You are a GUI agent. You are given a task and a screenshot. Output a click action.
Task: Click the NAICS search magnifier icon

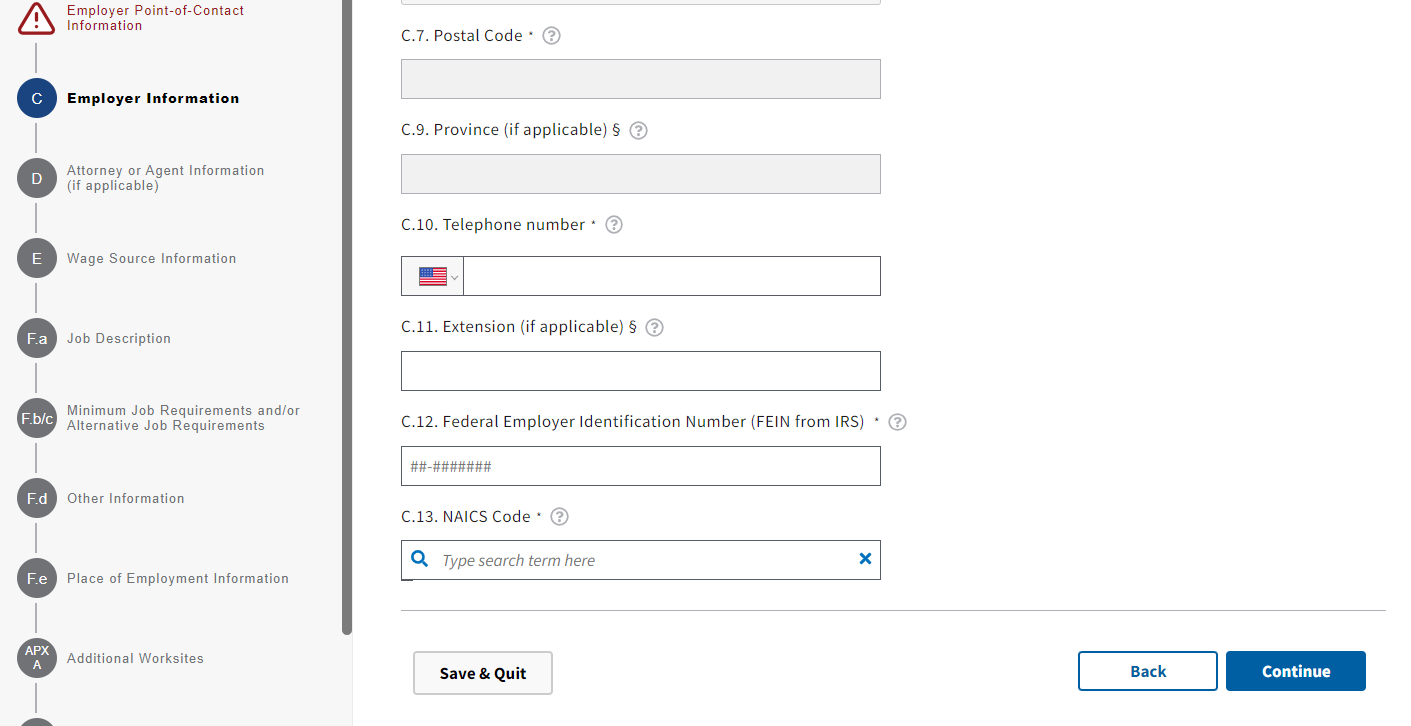click(421, 559)
